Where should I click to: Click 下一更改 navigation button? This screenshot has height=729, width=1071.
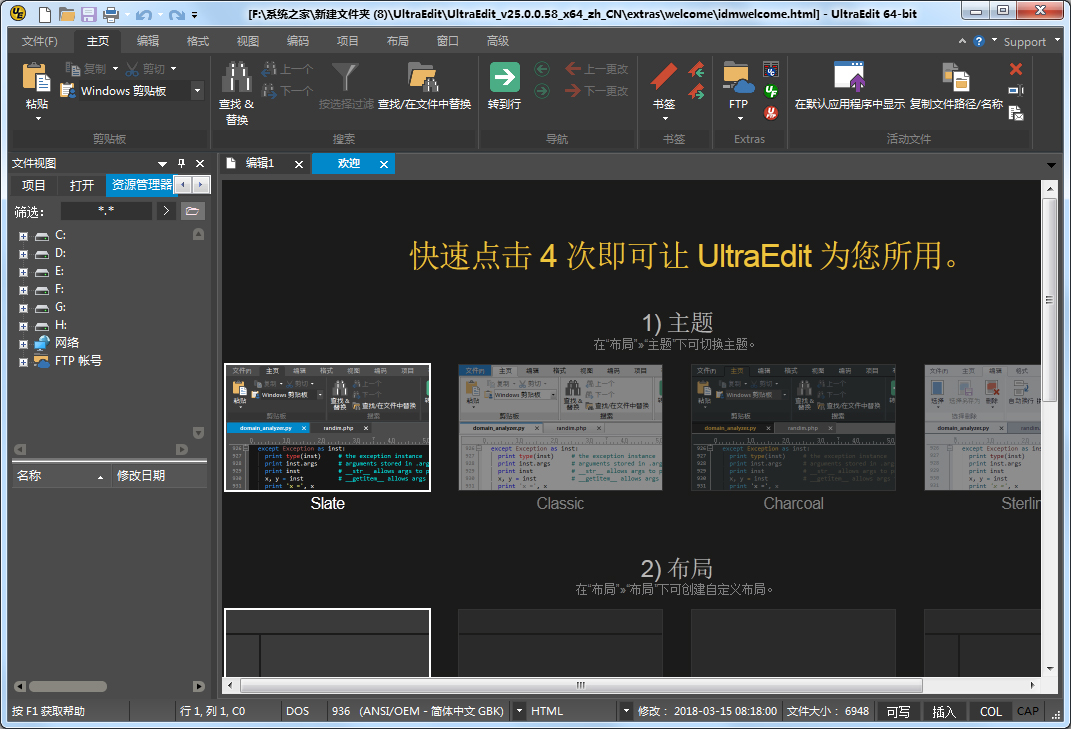596,90
